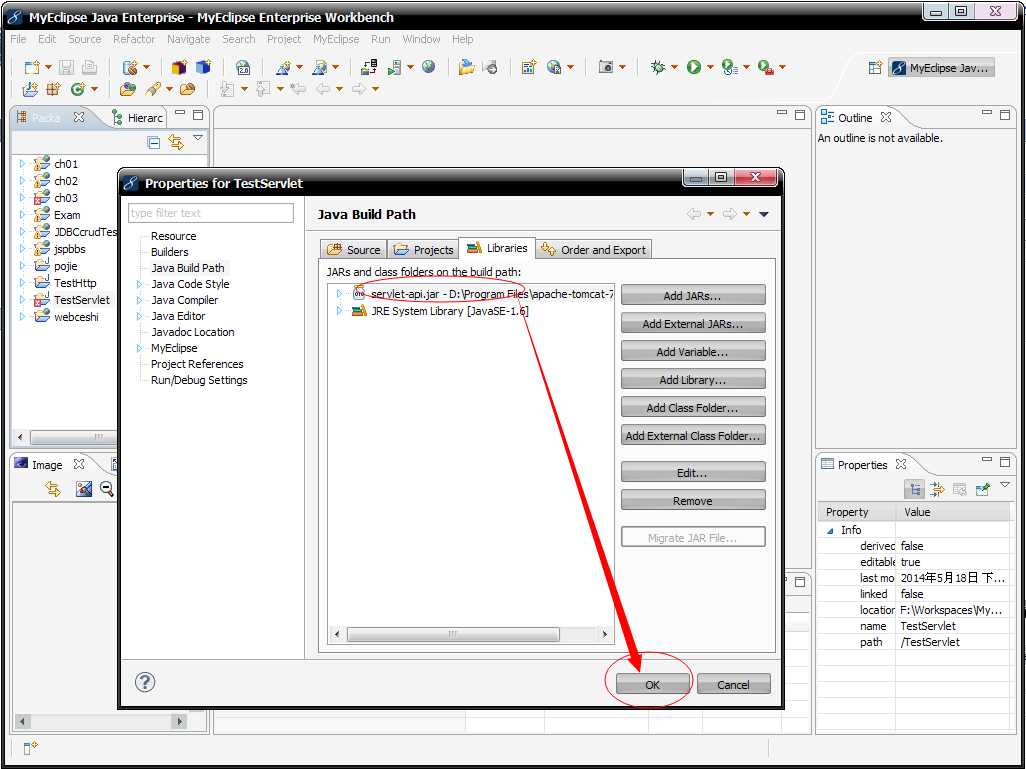Viewport: 1026px width, 769px height.
Task: Open the New wizard dropdown arrow
Action: coord(48,67)
